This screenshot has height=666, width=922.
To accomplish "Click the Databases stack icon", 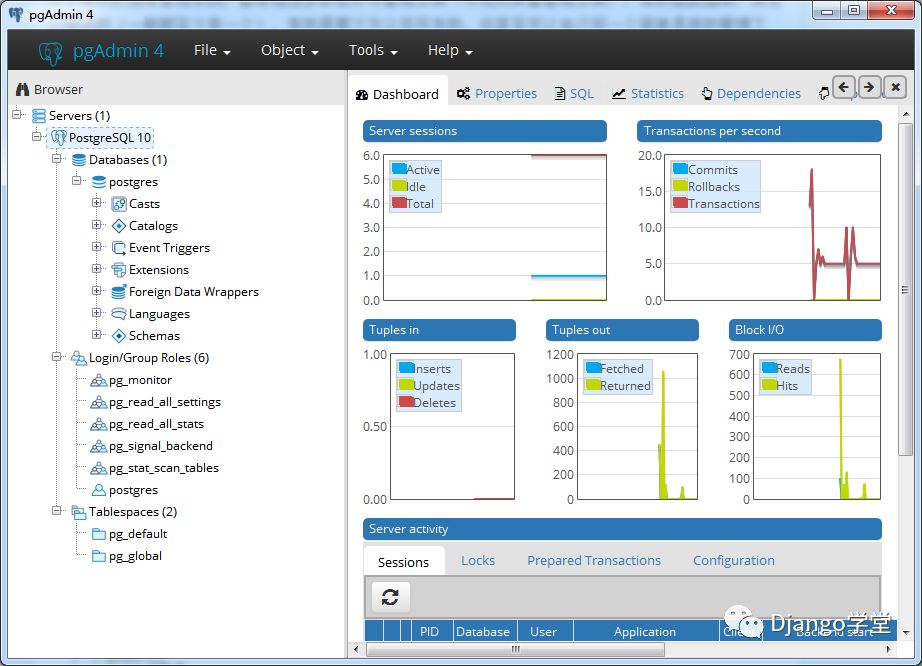I will click(79, 160).
